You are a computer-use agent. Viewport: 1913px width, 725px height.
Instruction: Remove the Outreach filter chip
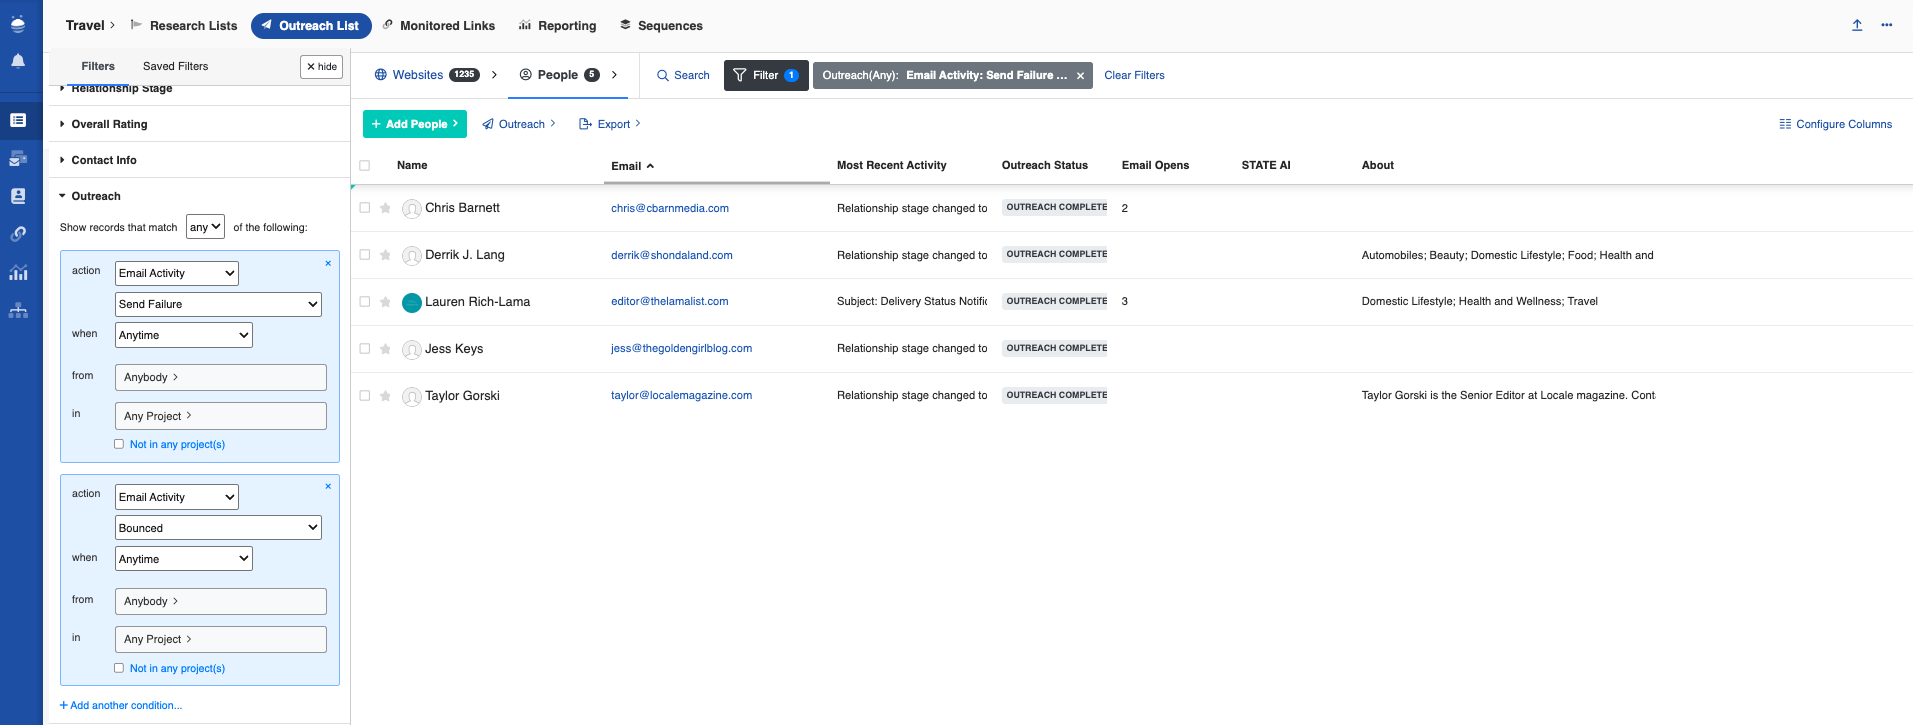pyautogui.click(x=1080, y=76)
